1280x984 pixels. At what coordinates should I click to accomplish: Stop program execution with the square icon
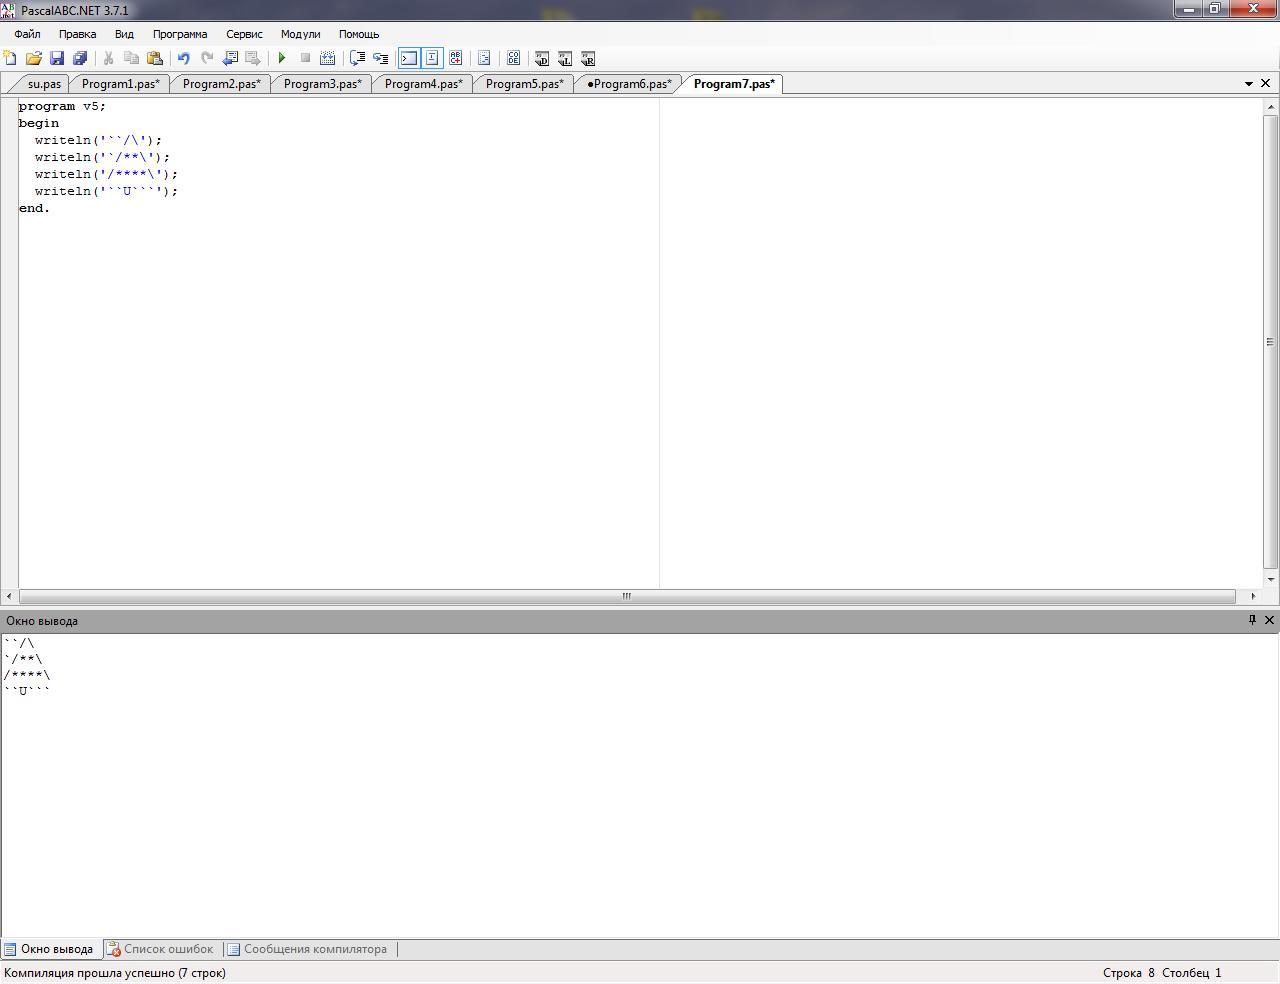305,58
